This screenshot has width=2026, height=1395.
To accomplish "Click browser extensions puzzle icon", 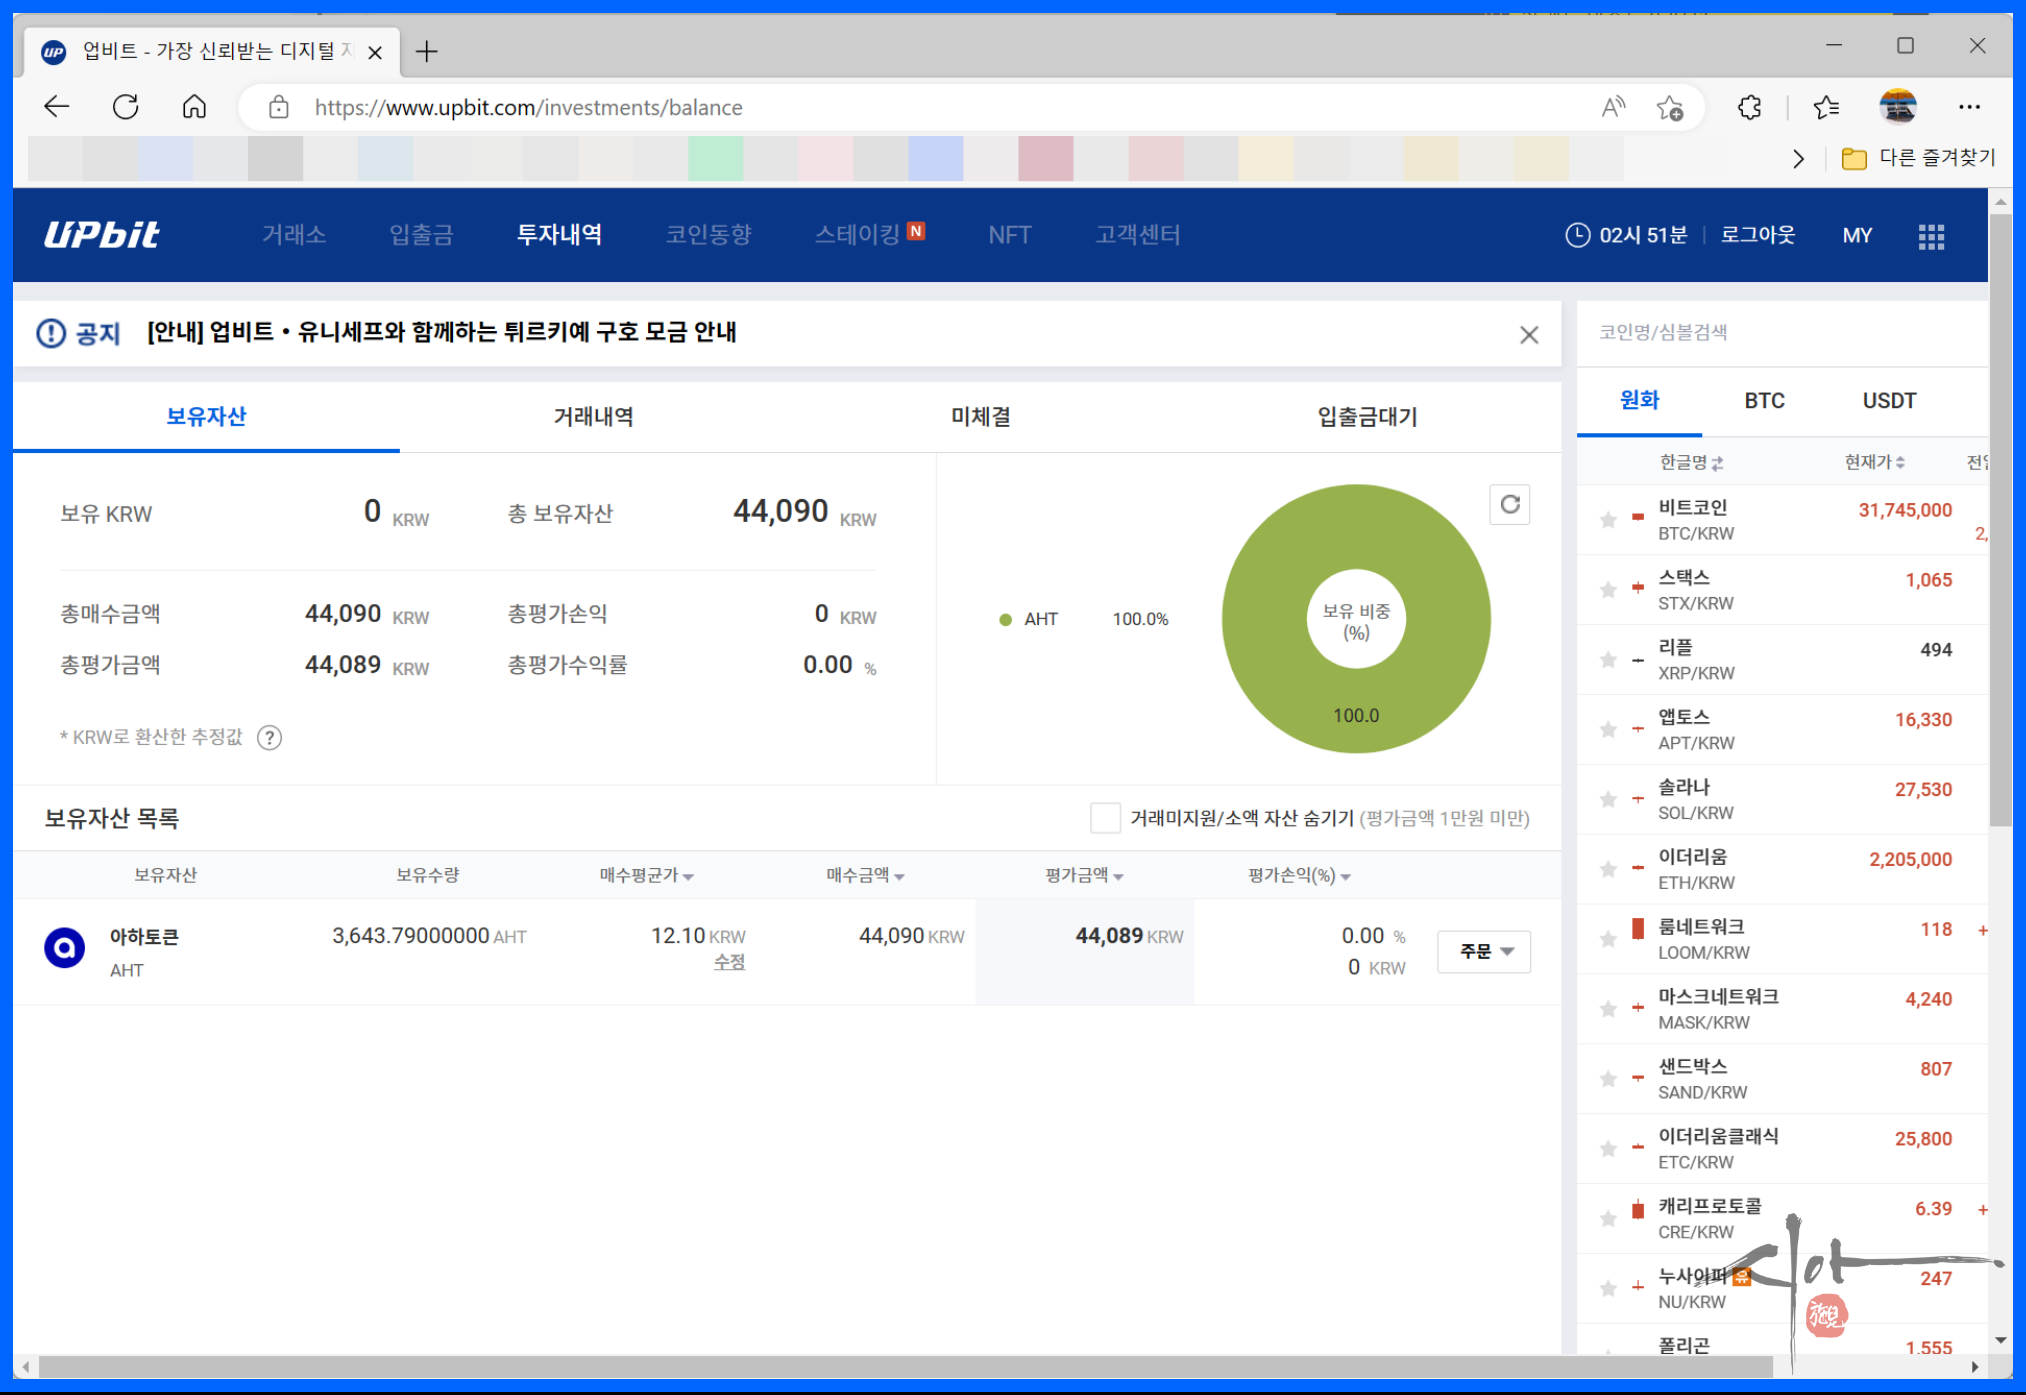I will click(1749, 108).
